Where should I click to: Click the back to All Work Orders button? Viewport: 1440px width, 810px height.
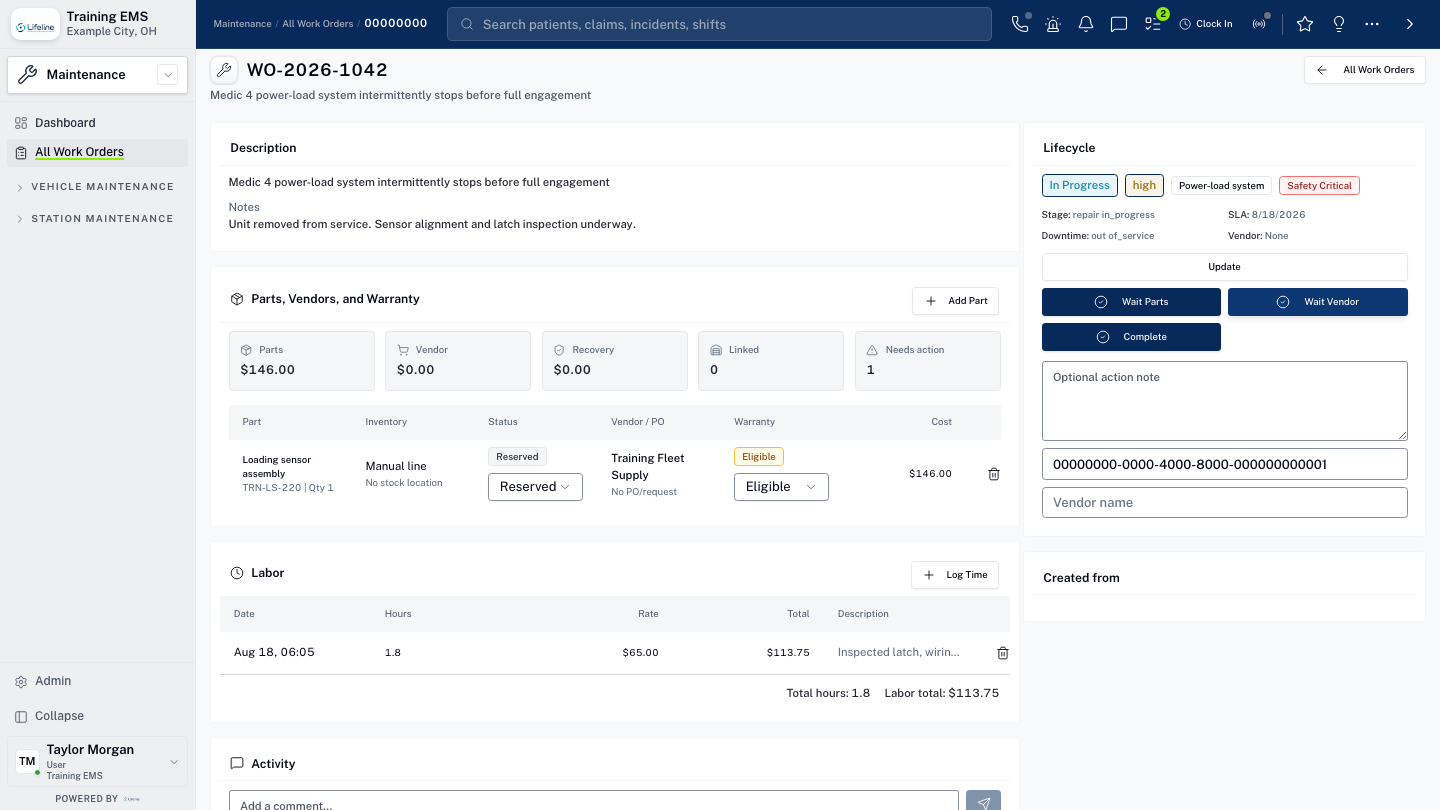[x=1365, y=70]
